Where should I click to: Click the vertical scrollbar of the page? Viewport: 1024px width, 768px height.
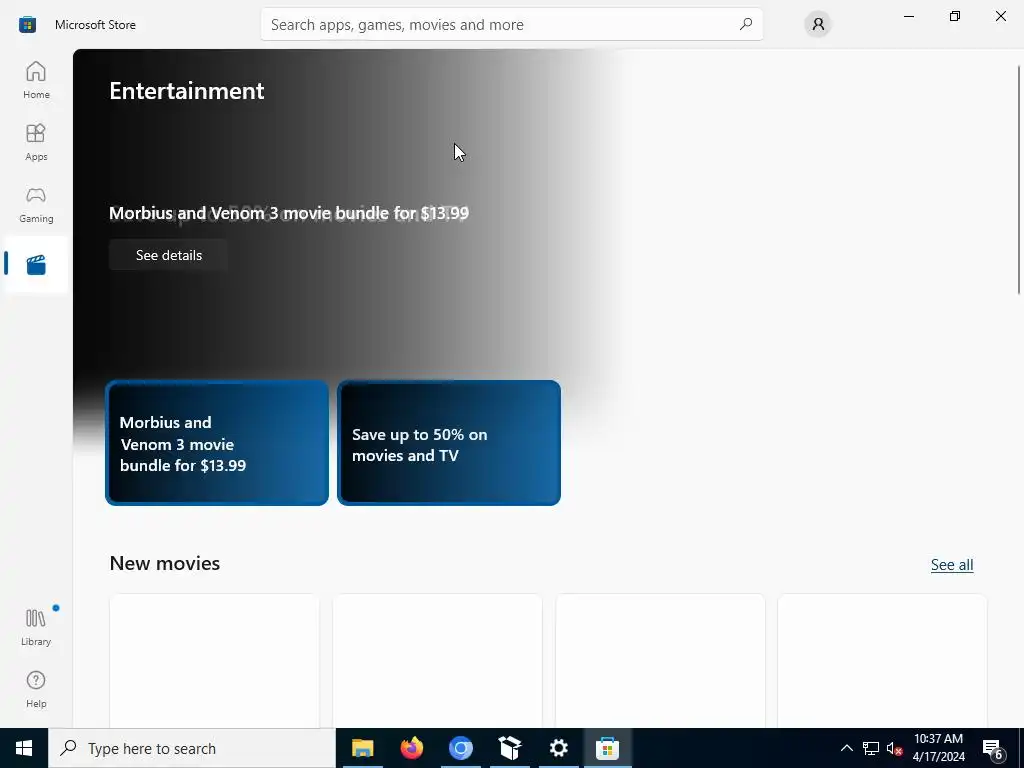(x=1019, y=180)
